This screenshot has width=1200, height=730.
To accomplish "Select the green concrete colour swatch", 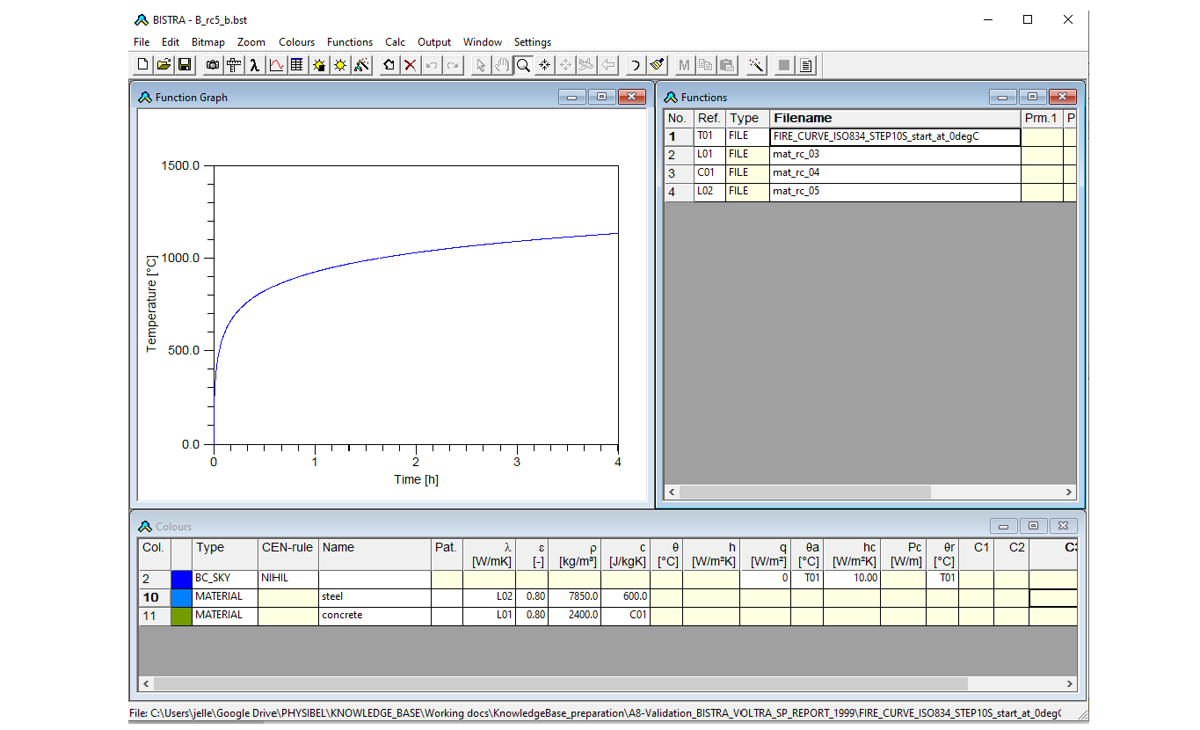I will [181, 616].
